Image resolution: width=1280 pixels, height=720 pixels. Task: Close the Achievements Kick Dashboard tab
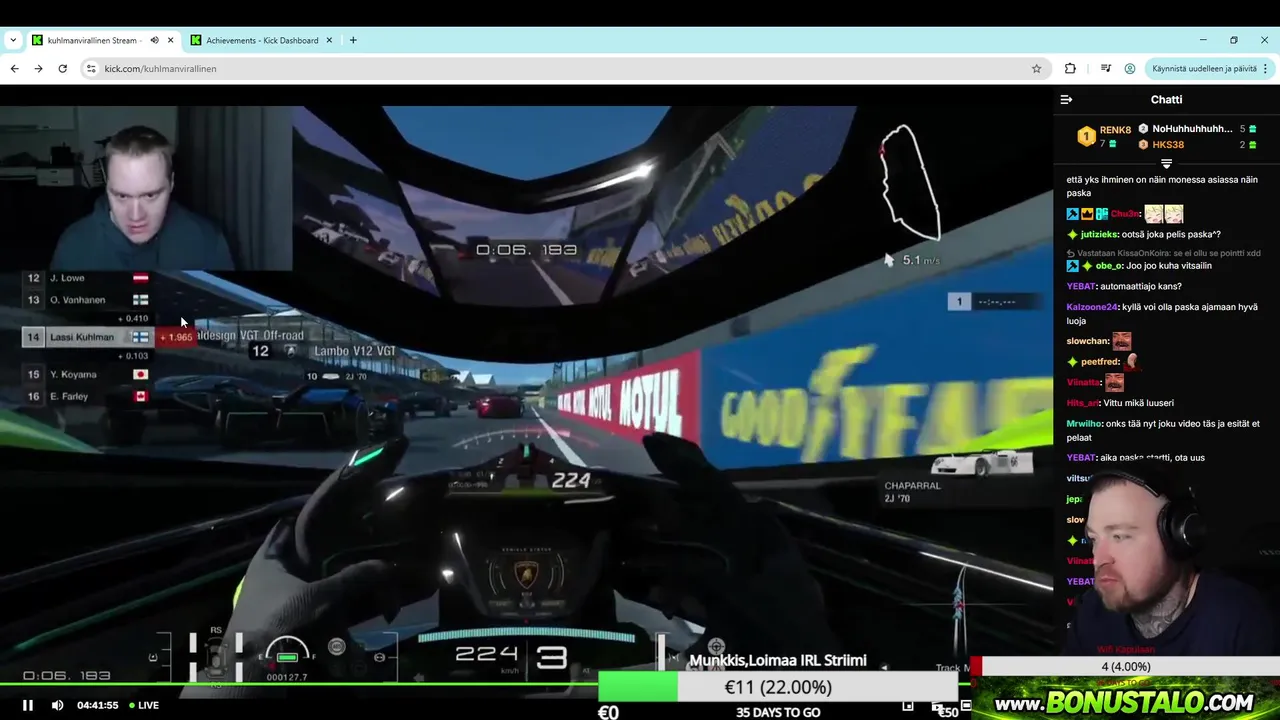click(x=330, y=41)
